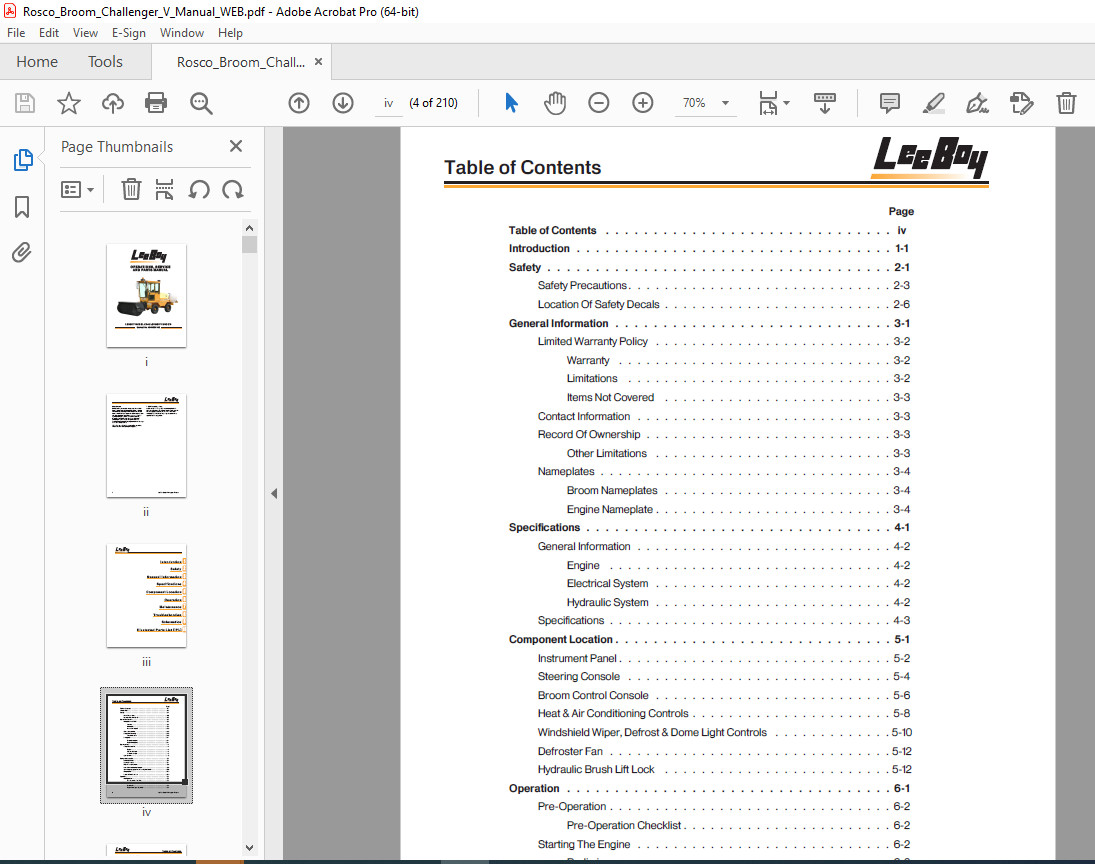Click the Introduction contents entry
The image size is (1095, 864).
pyautogui.click(x=708, y=249)
